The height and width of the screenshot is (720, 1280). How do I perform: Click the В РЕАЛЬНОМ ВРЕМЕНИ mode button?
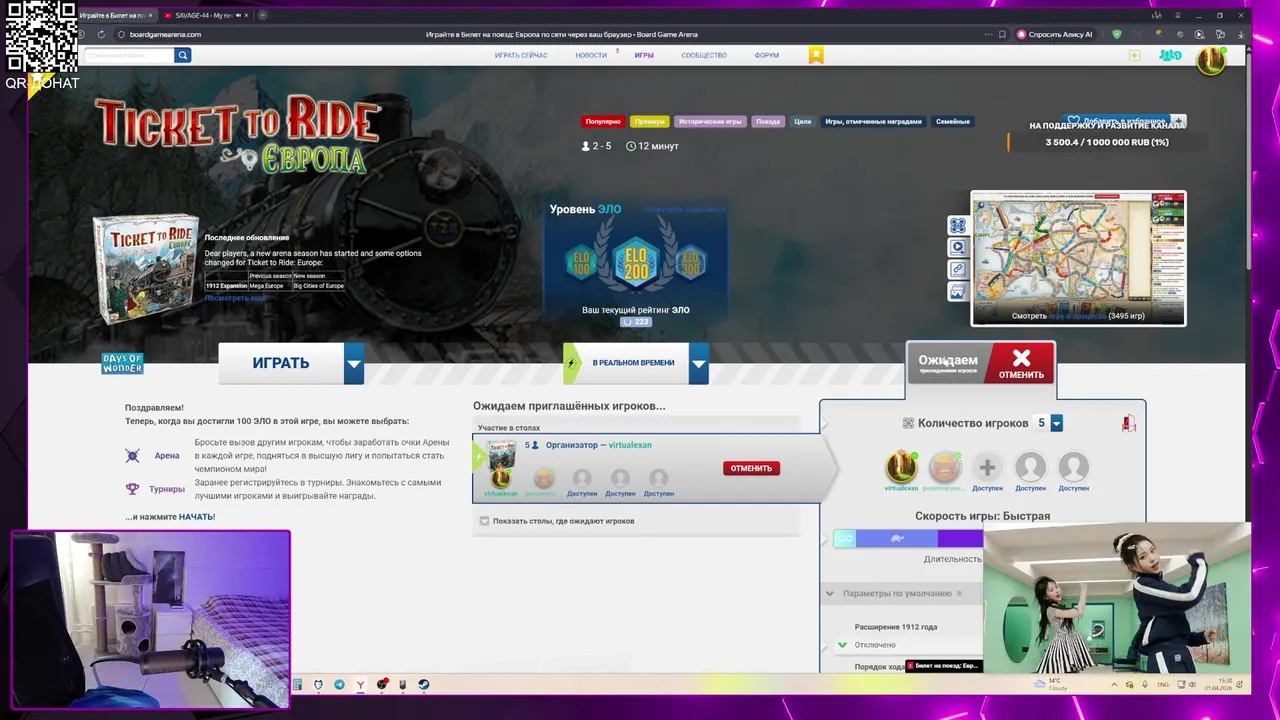pos(626,363)
